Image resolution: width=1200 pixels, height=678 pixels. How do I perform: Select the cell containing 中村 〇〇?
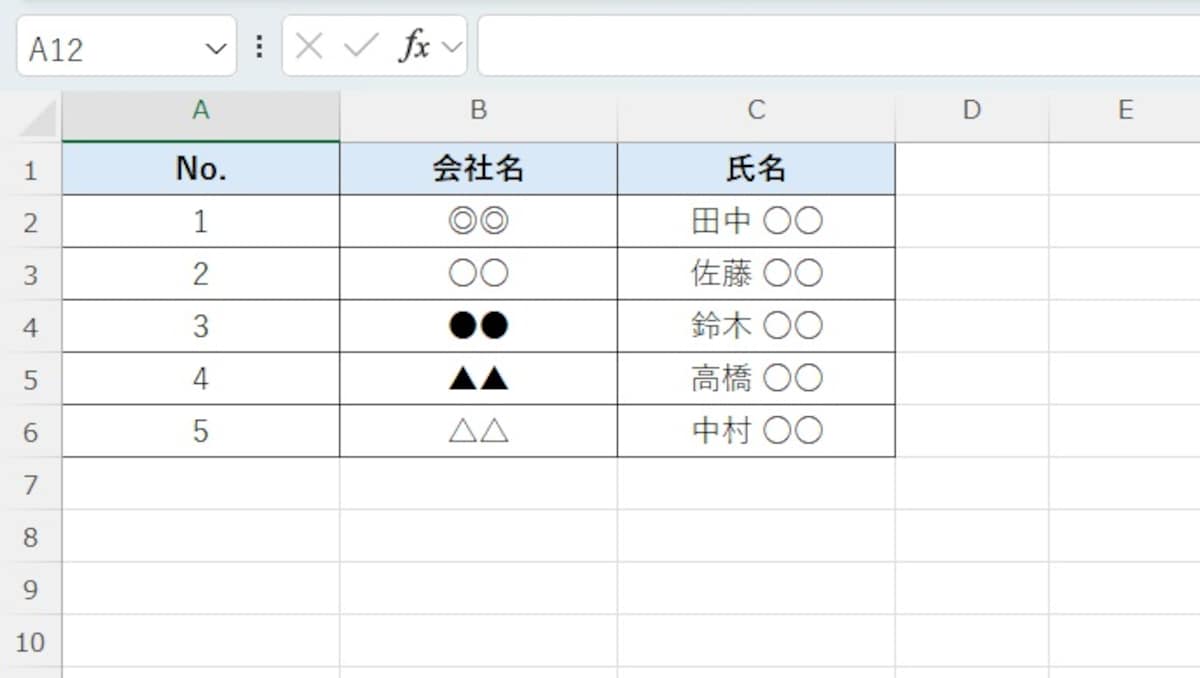756,430
